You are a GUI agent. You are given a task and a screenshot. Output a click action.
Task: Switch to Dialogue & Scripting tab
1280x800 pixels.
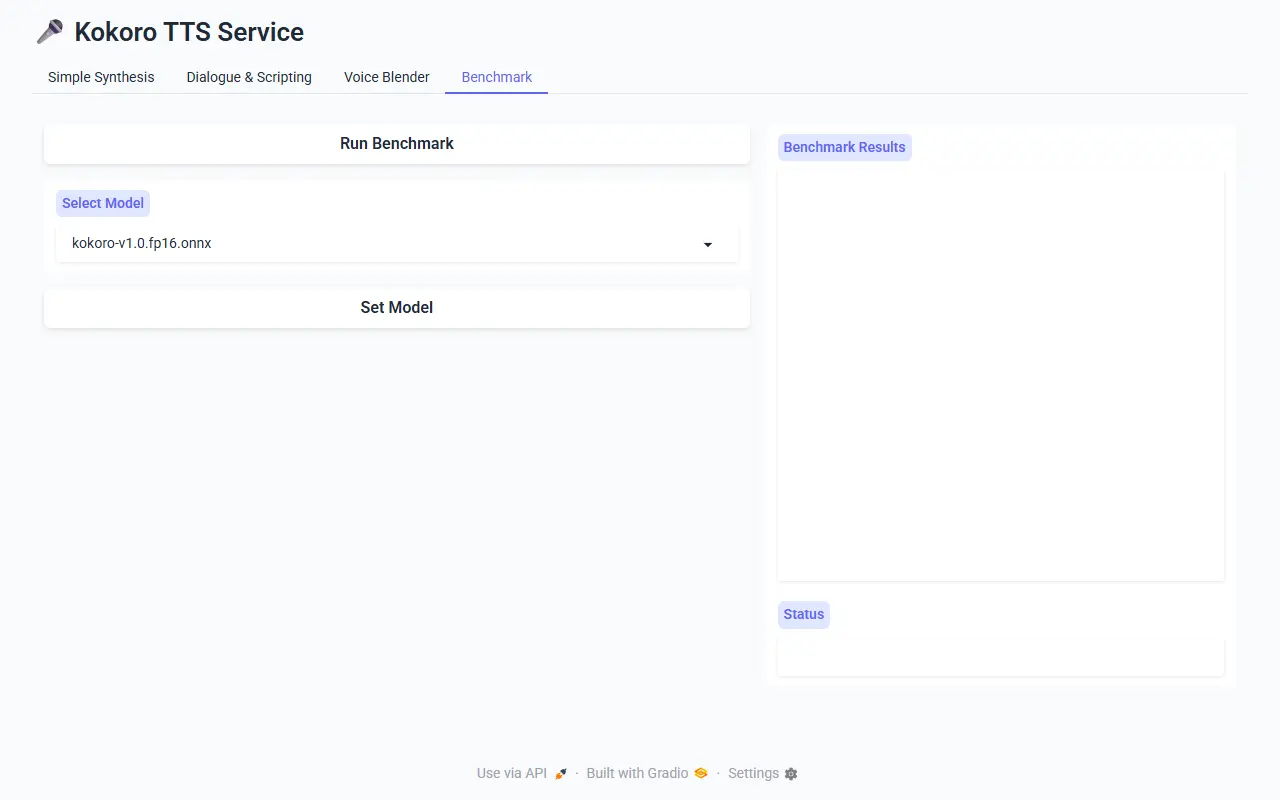(x=249, y=77)
